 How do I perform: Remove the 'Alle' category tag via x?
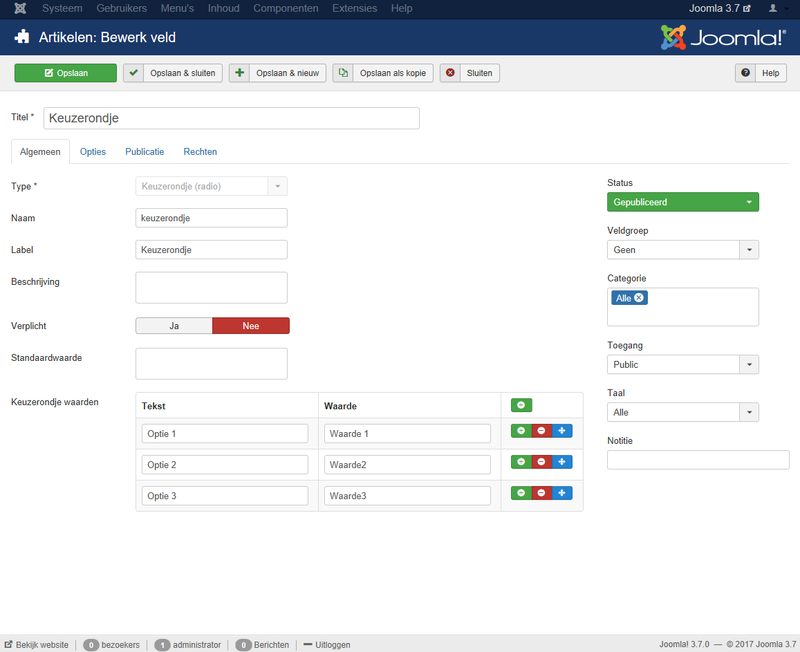(x=639, y=298)
